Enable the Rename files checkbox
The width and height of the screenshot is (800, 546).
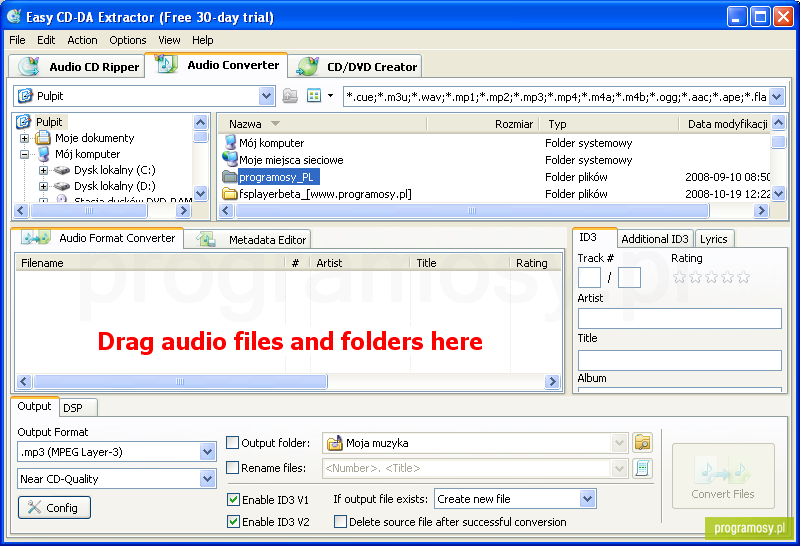232,467
